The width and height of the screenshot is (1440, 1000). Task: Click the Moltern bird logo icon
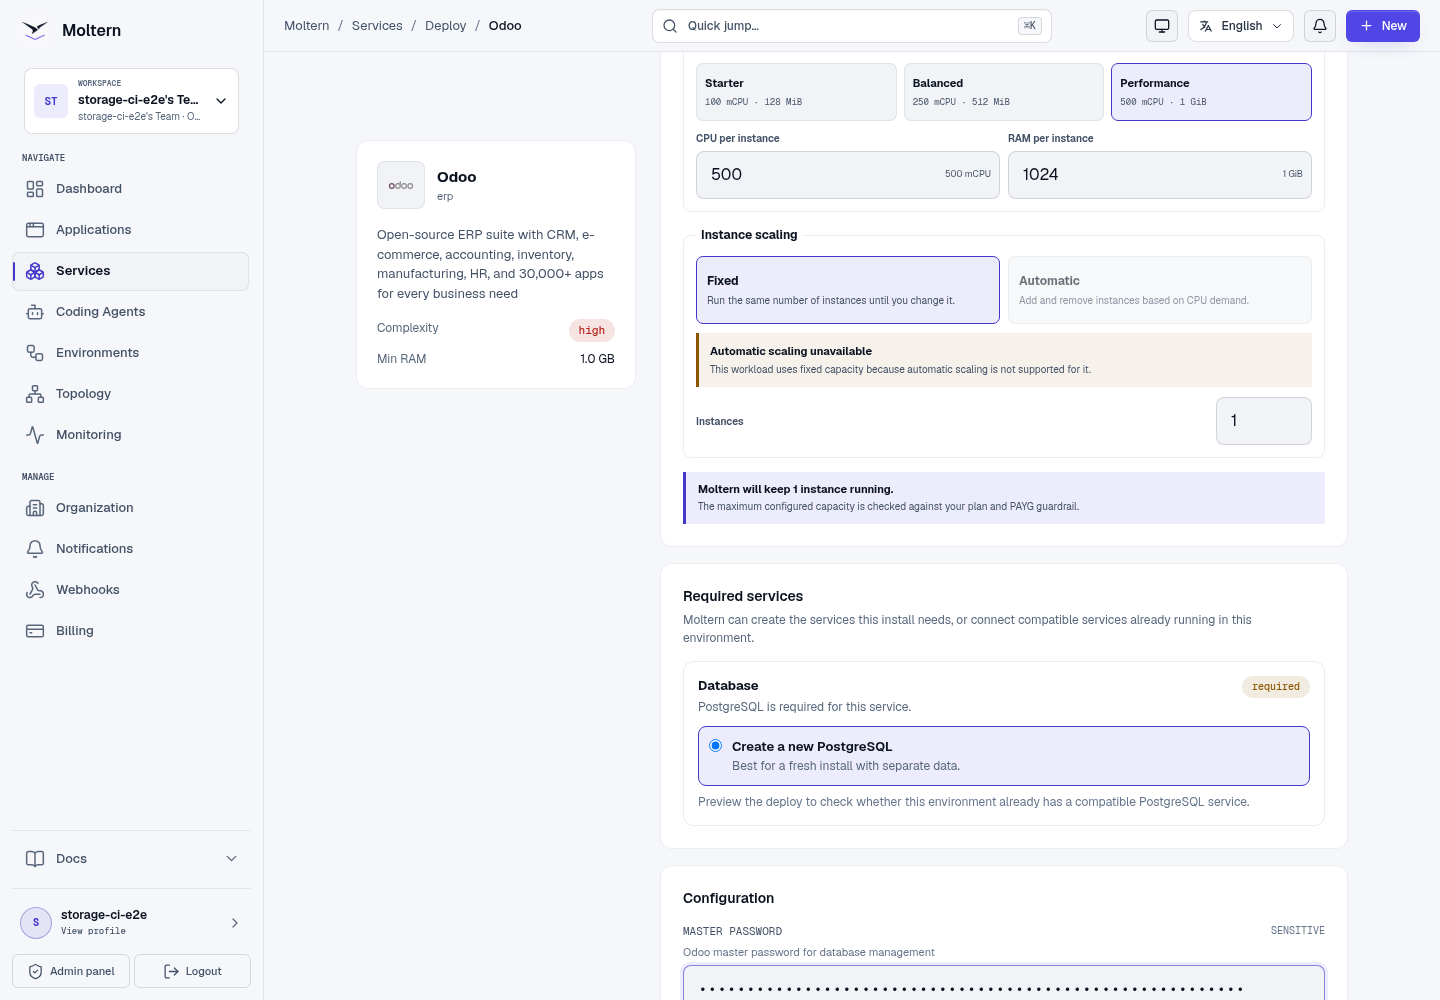click(35, 30)
